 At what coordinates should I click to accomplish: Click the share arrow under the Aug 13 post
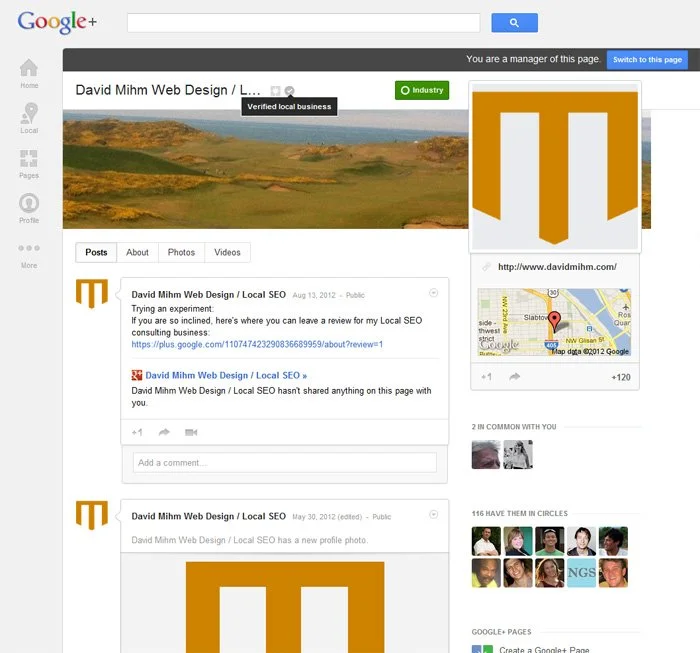pyautogui.click(x=164, y=432)
